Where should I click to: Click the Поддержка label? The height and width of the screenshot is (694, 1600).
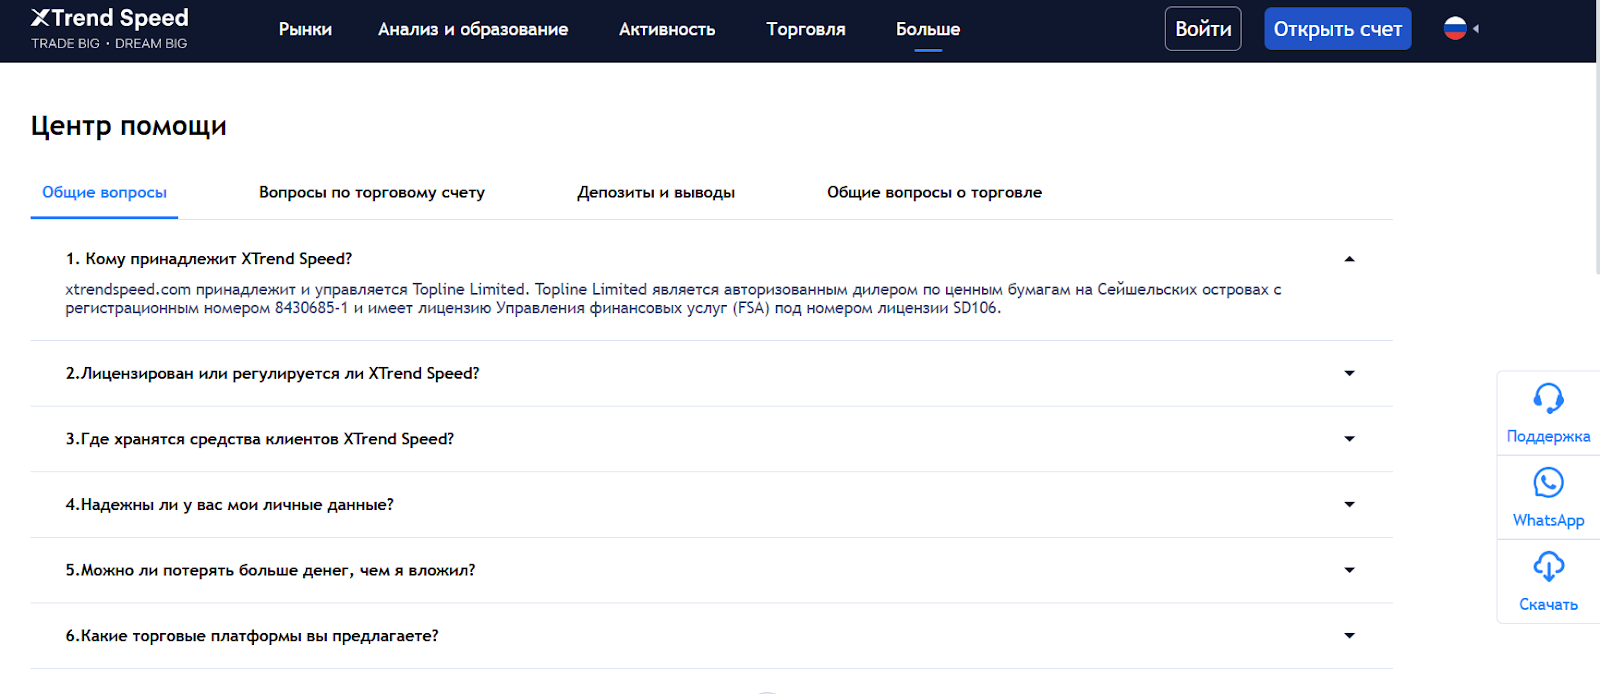tap(1548, 436)
